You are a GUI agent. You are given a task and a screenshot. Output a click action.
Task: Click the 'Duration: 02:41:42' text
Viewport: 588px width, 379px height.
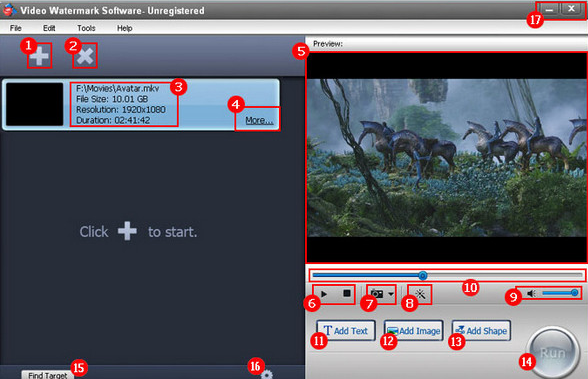coord(113,120)
